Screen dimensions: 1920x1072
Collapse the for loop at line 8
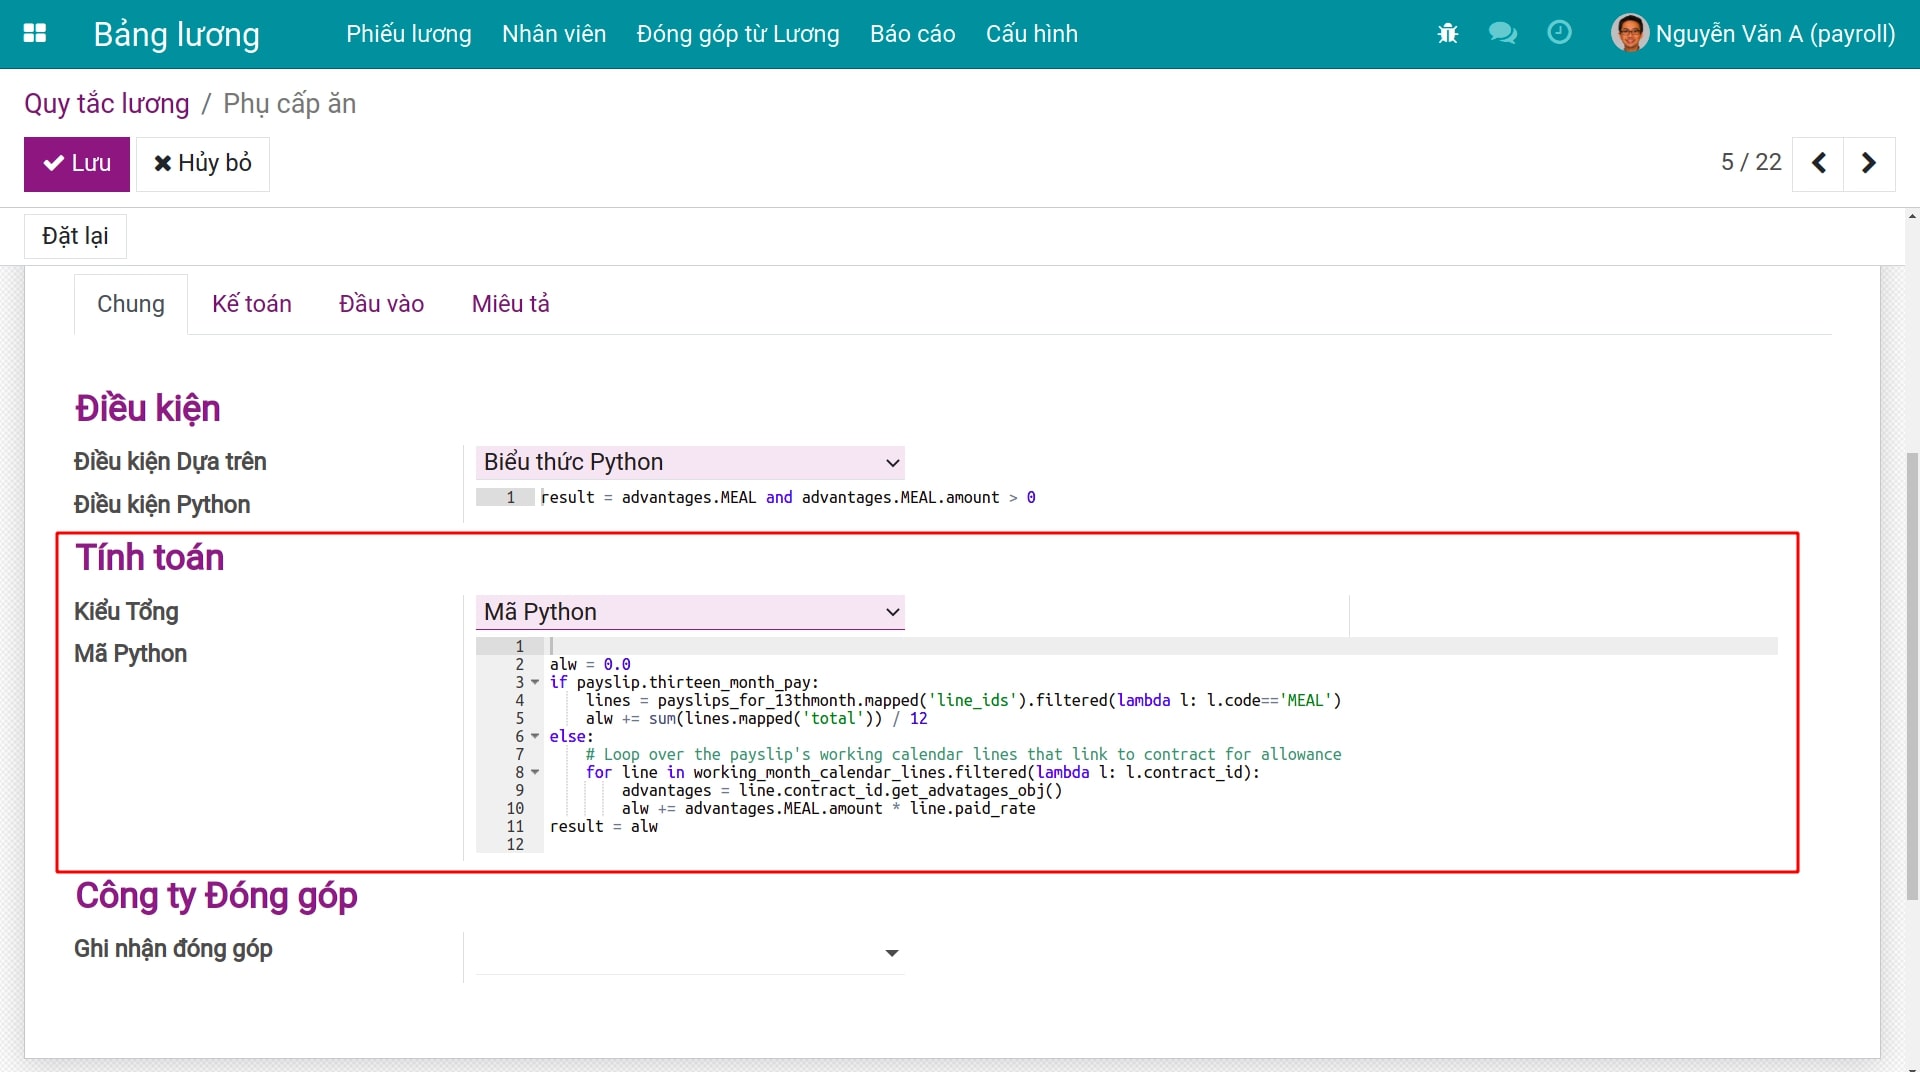pos(535,772)
